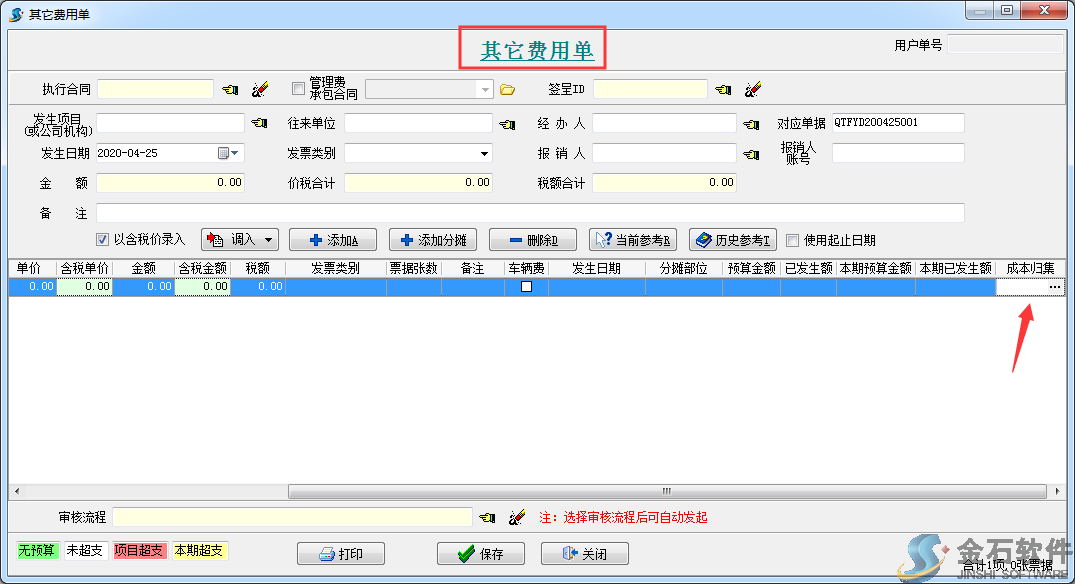Open the 审核流程 lookup icon
This screenshot has width=1075, height=584.
(489, 516)
